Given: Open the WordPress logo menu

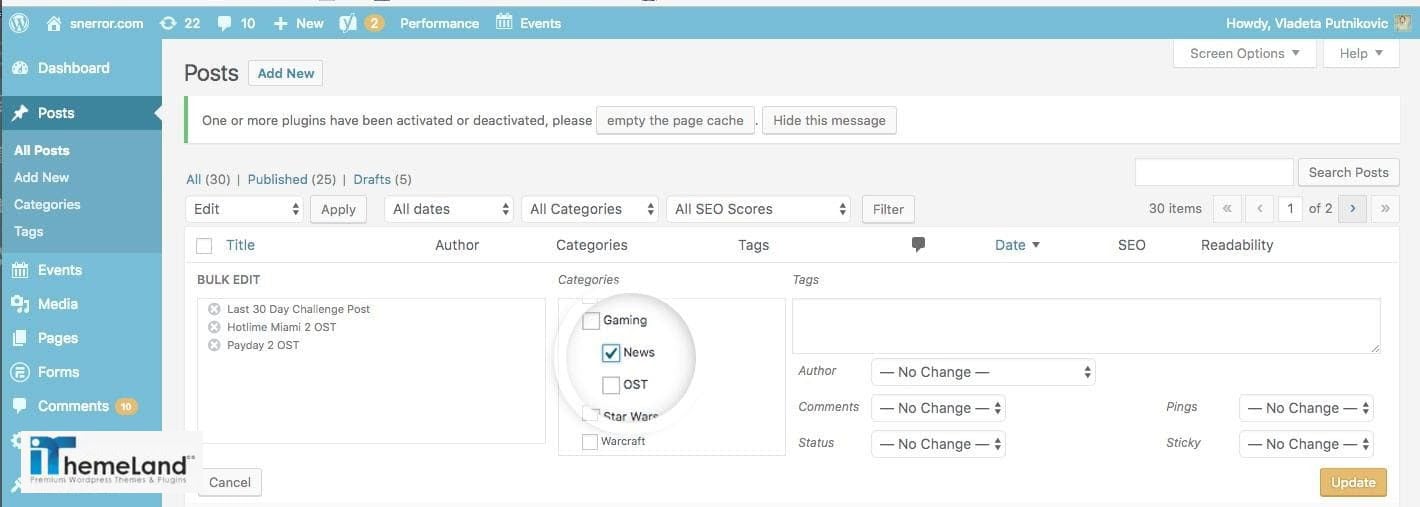Looking at the screenshot, I should (x=18, y=22).
